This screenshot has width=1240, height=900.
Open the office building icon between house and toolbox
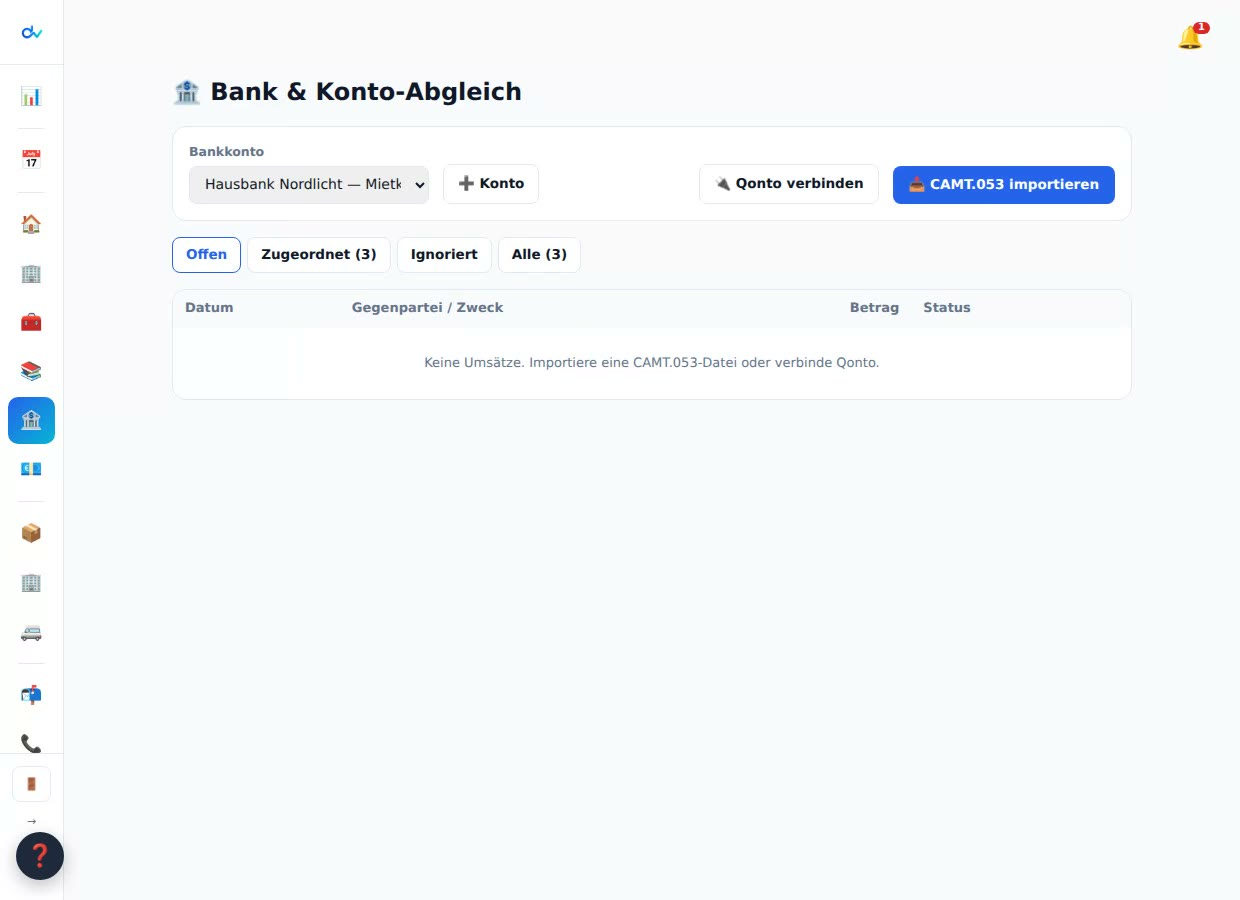31,273
